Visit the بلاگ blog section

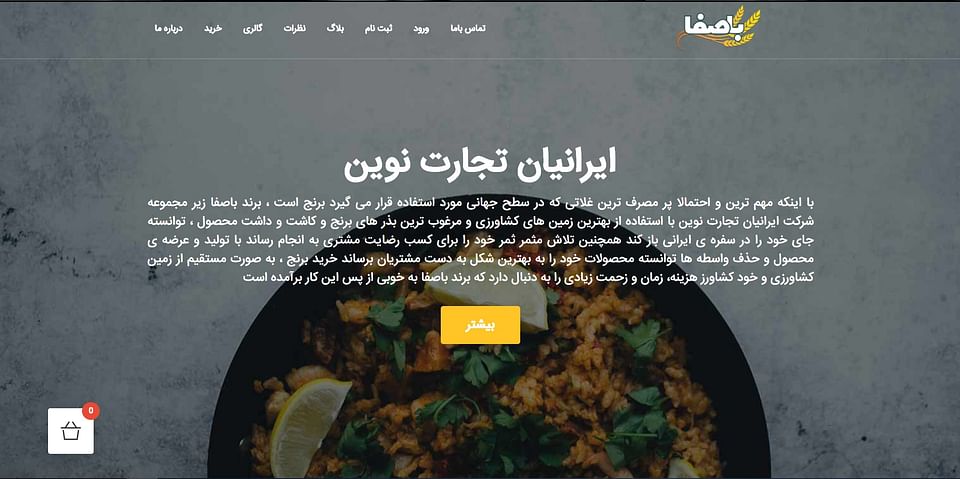tap(336, 29)
